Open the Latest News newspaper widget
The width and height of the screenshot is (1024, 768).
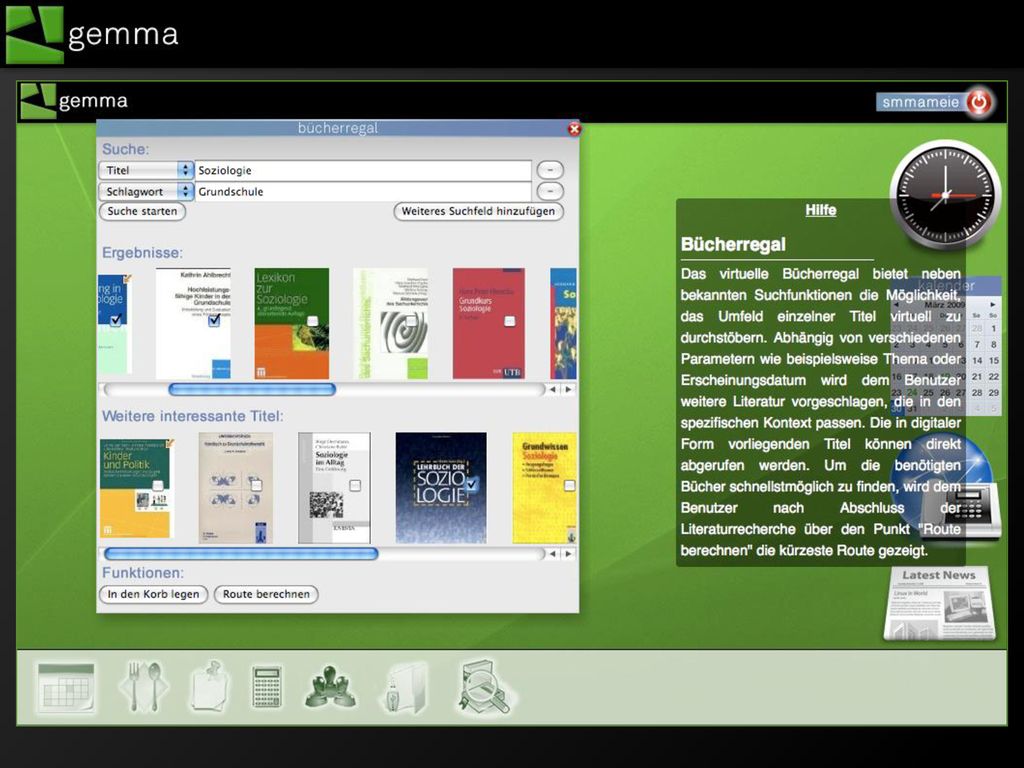[940, 604]
